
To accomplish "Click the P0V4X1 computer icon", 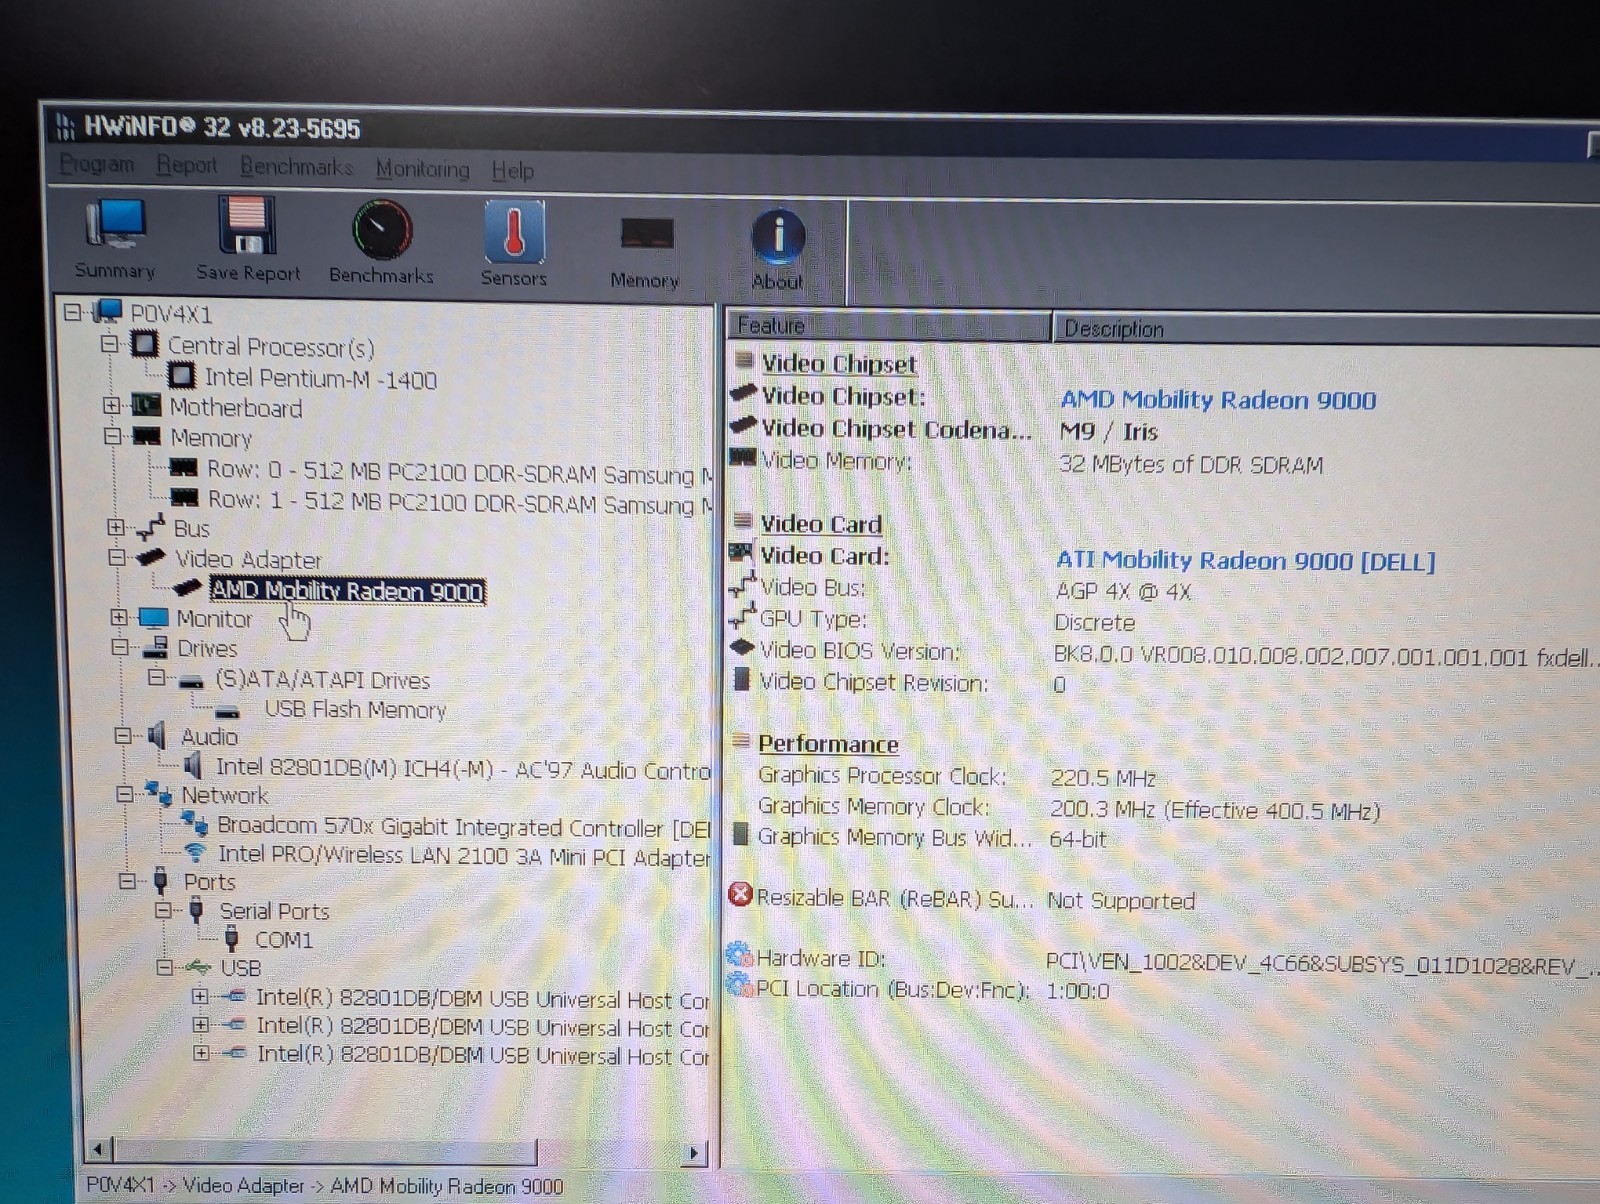I will click(108, 312).
